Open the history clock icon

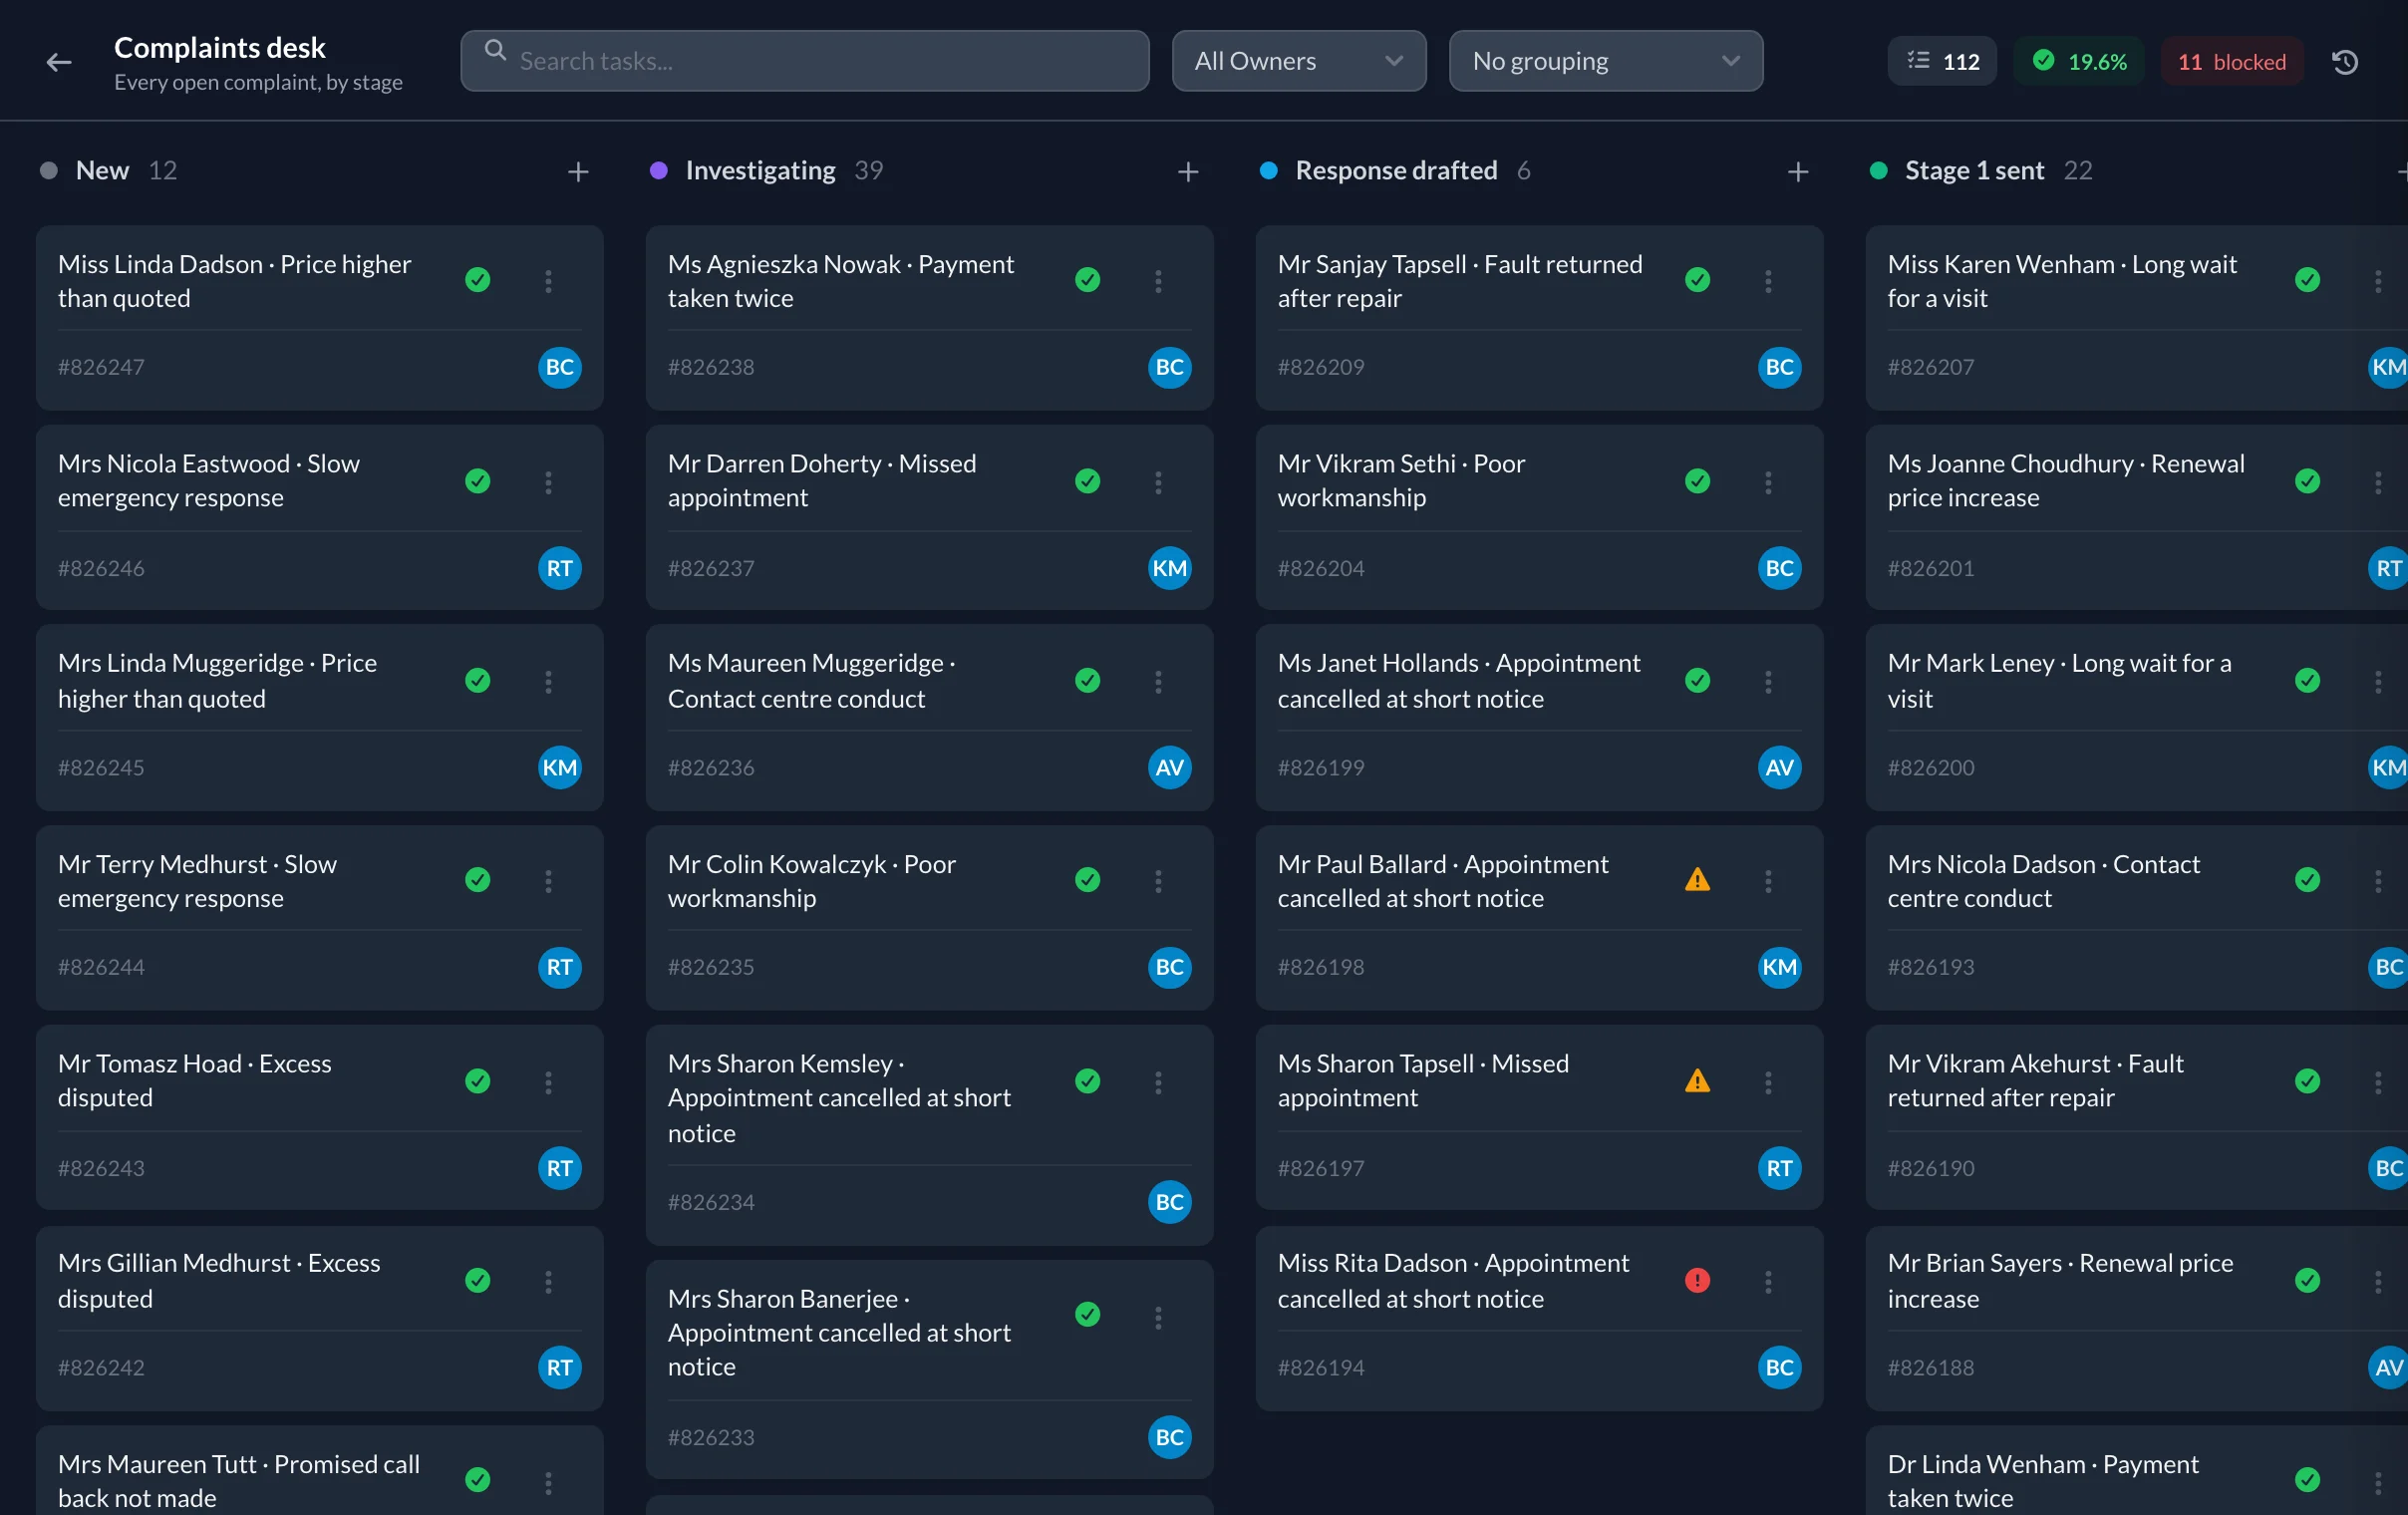[x=2345, y=62]
